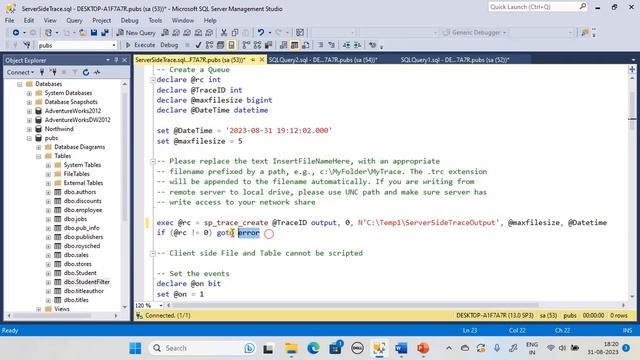
Task: Collapse the declare @rc code region
Action: click(x=152, y=80)
